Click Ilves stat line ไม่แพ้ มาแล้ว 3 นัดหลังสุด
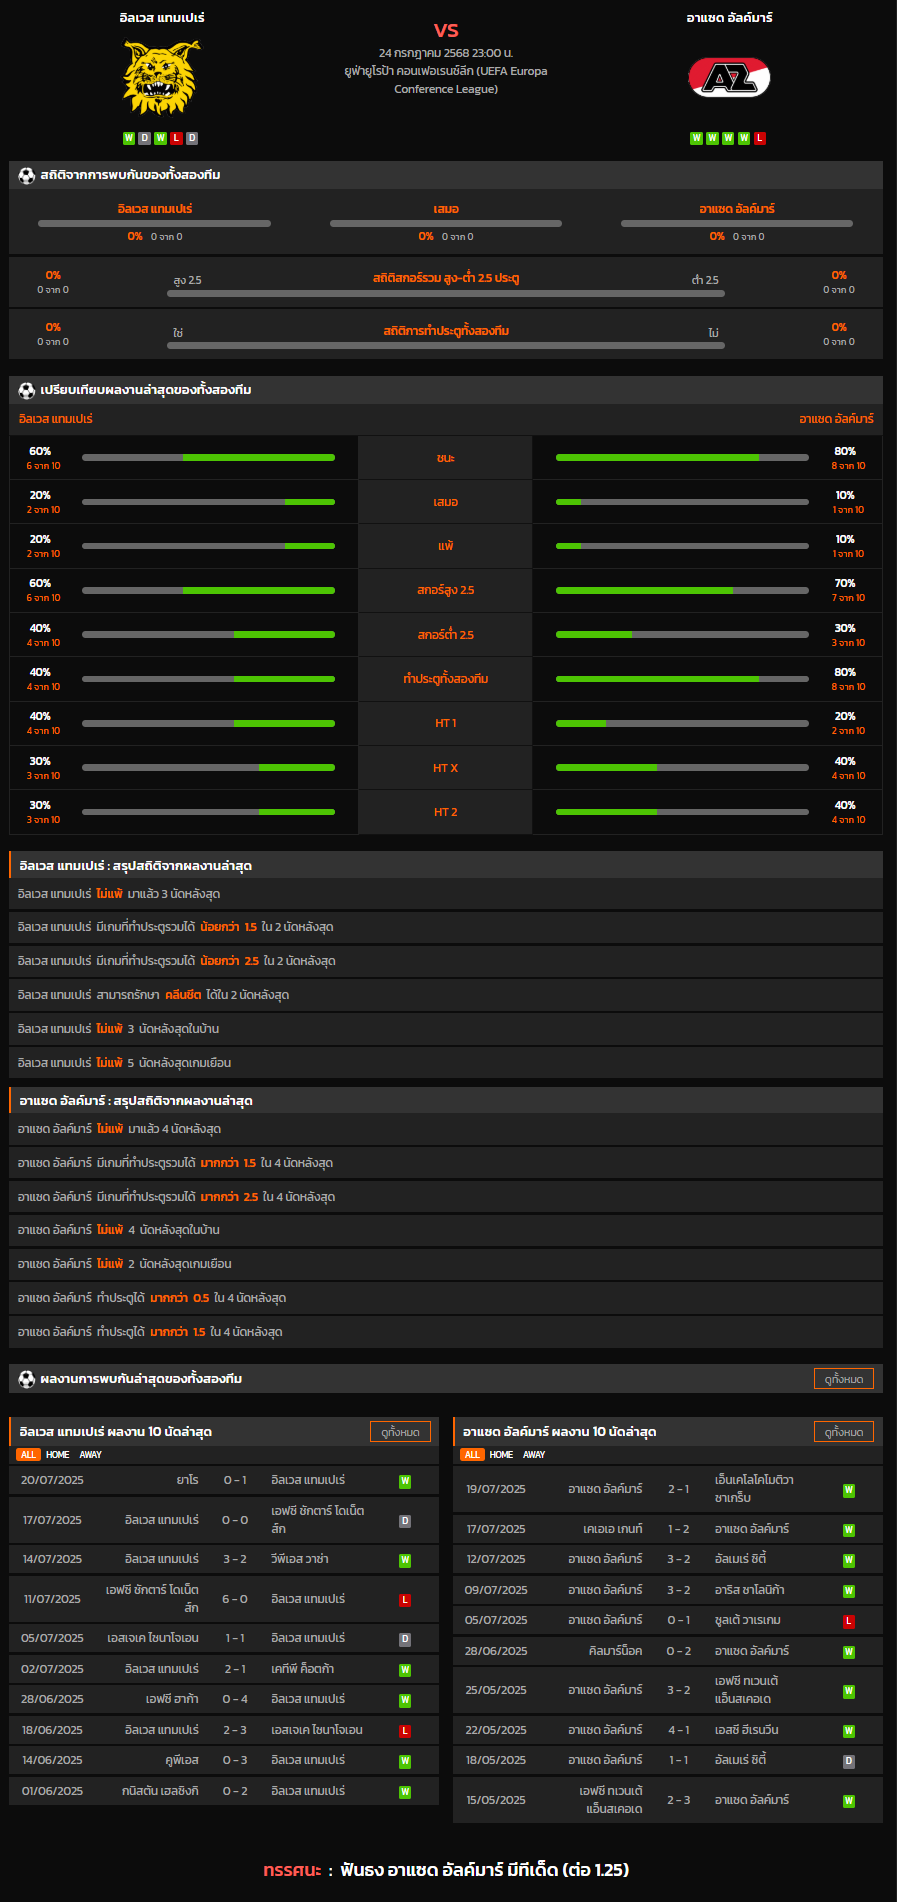Screen dimensions: 897x1902 pos(446,894)
